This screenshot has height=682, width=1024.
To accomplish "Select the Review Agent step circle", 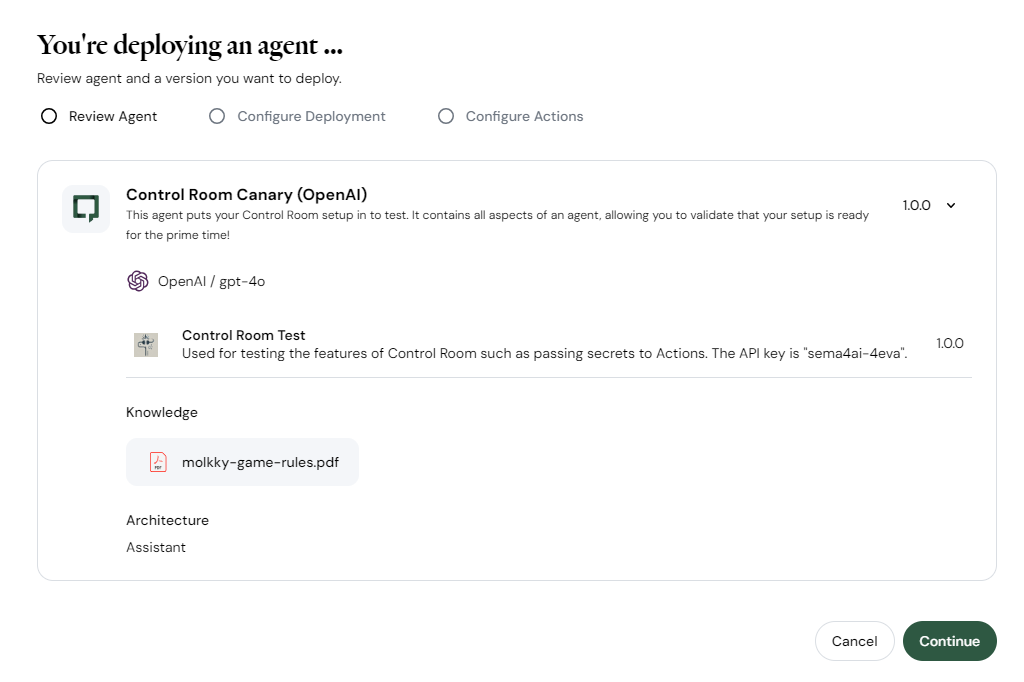I will pos(49,116).
